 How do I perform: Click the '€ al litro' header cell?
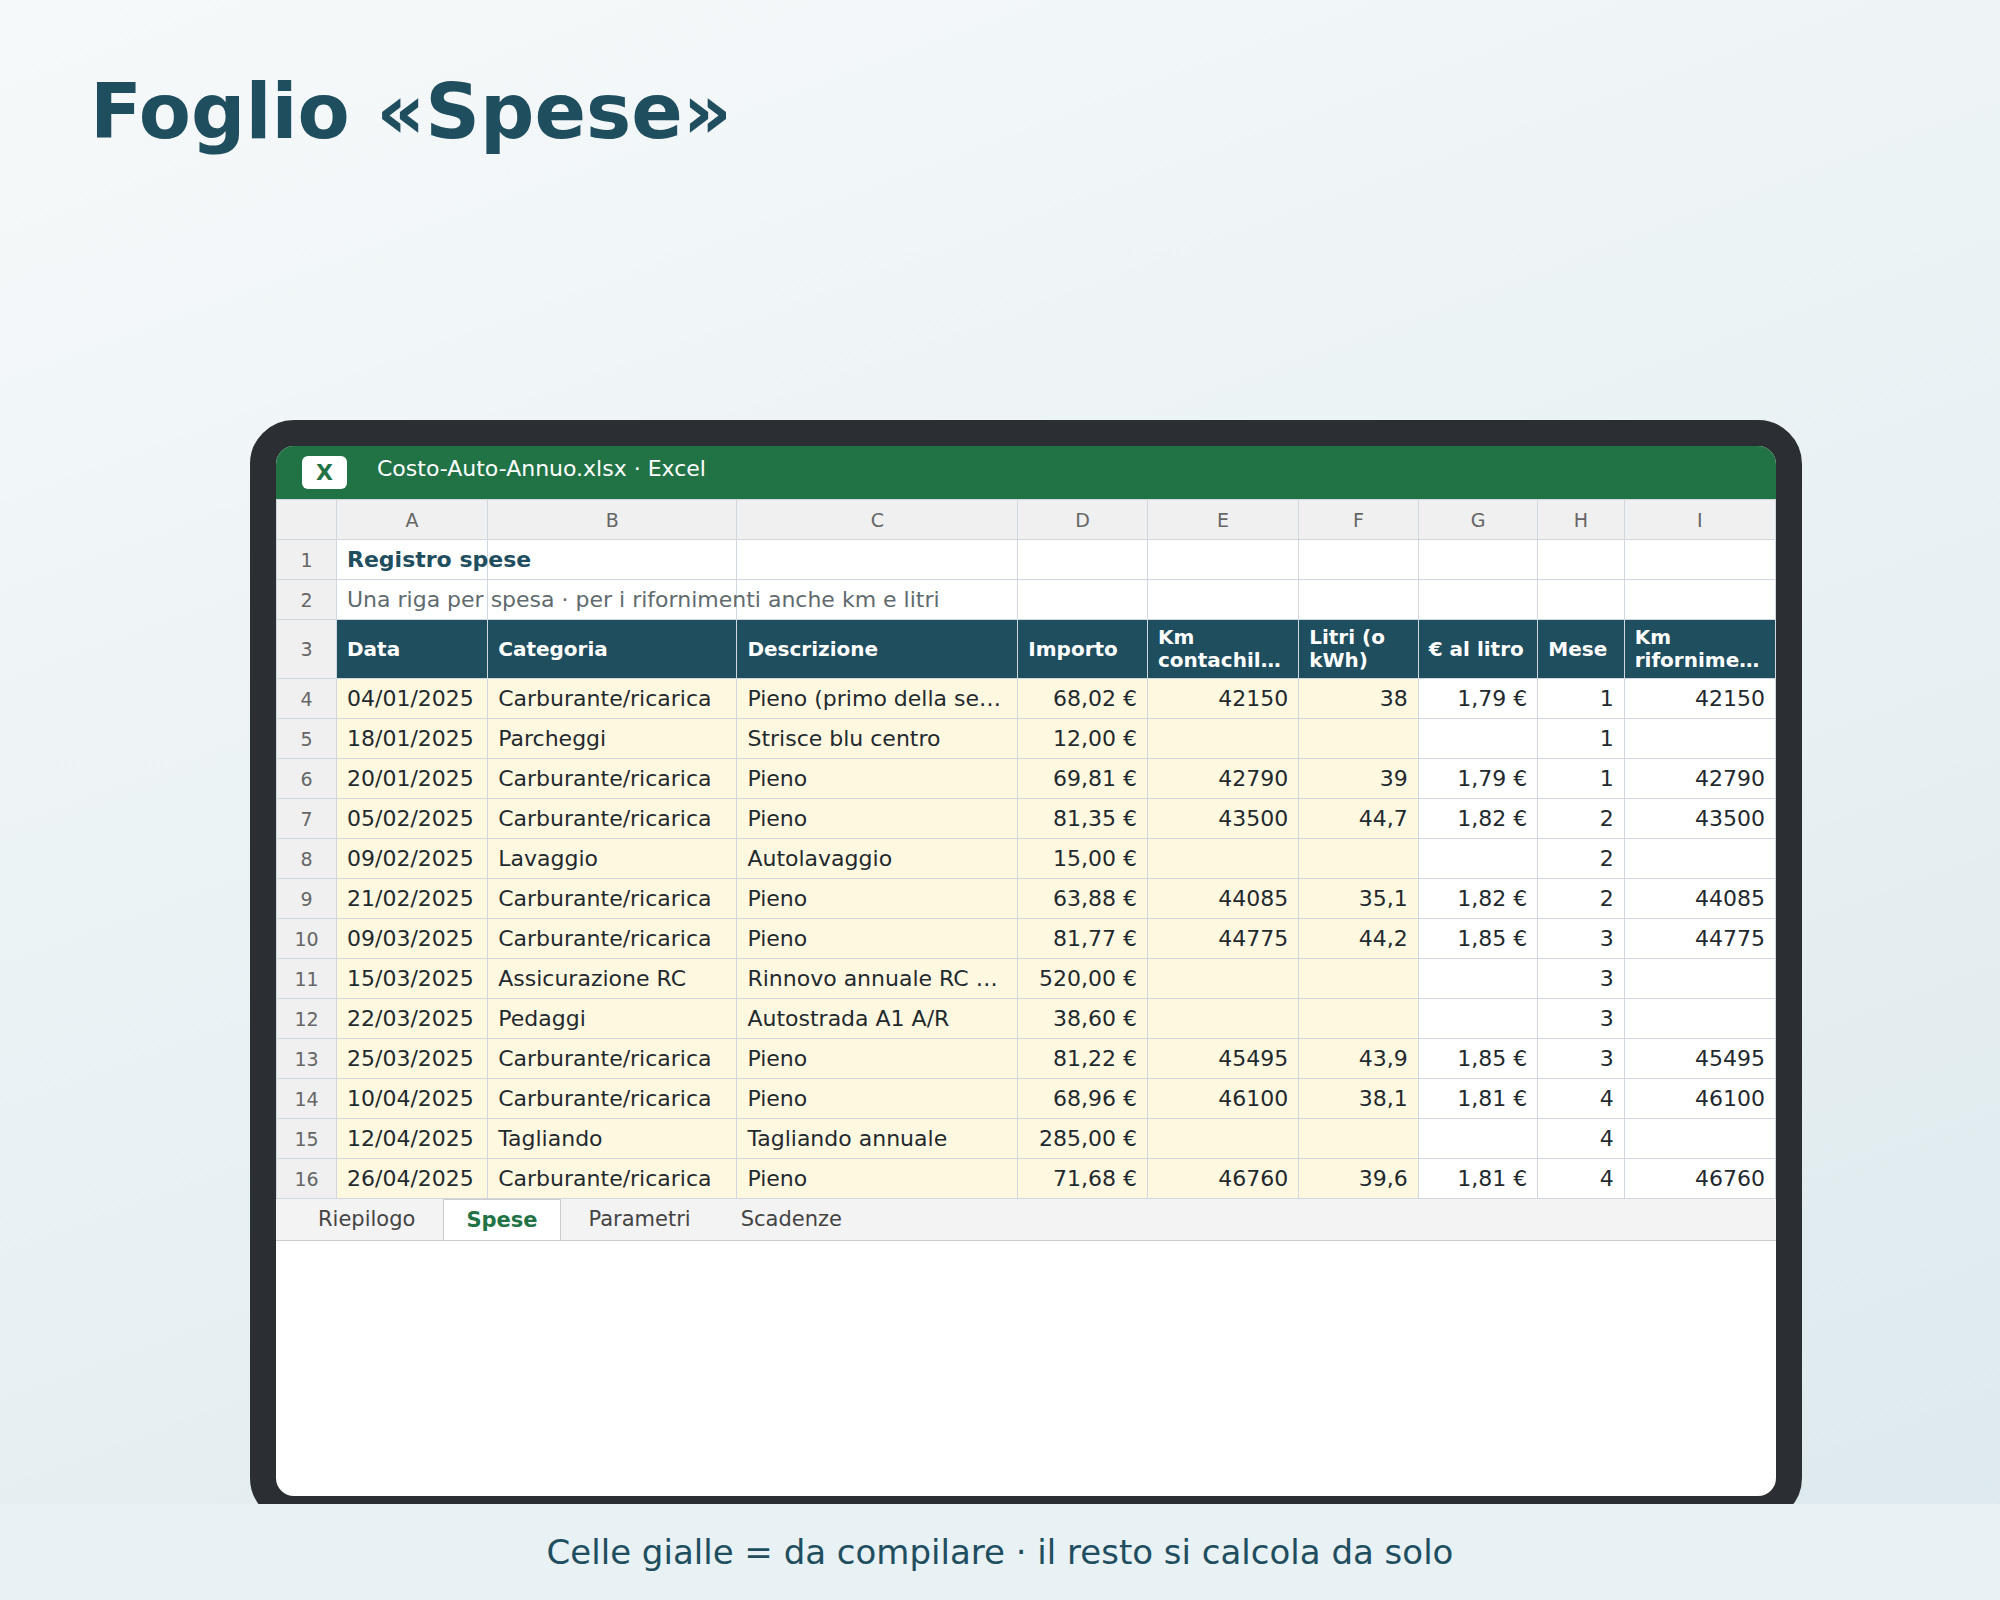point(1478,649)
